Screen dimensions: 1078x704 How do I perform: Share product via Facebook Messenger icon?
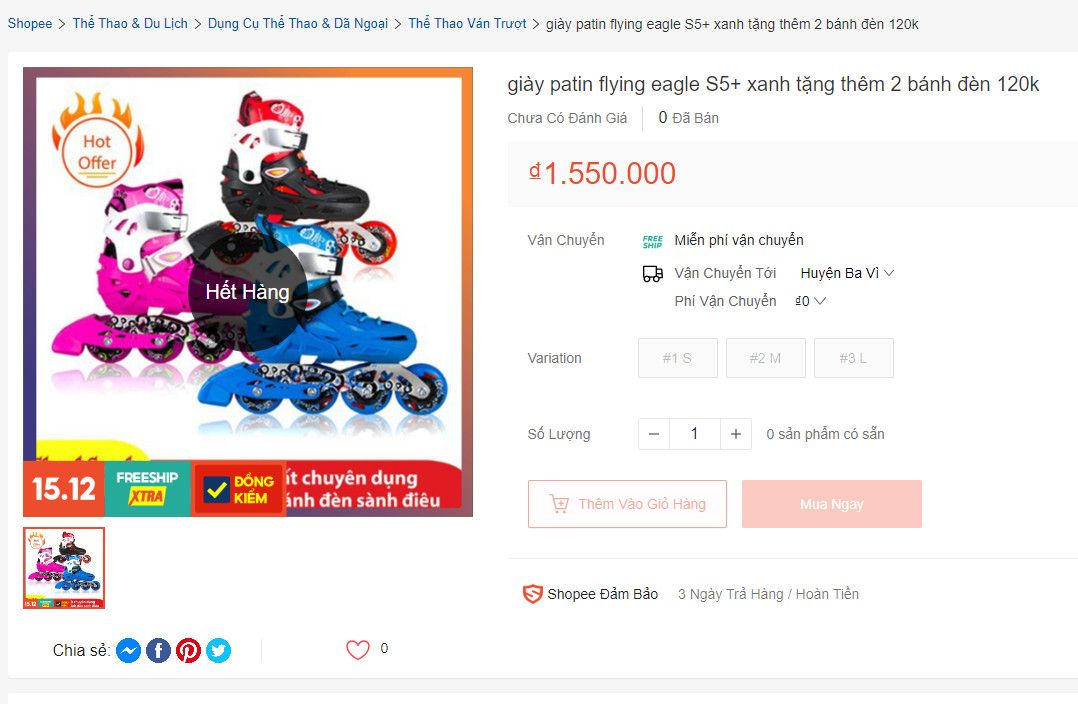pyautogui.click(x=129, y=650)
